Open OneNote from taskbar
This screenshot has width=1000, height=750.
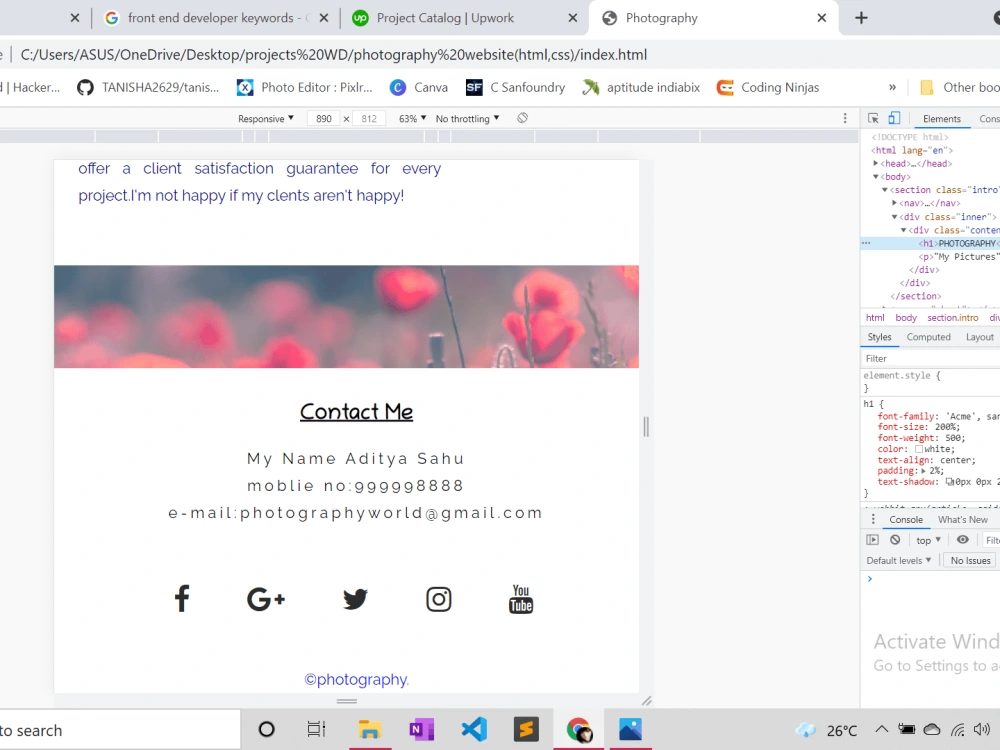click(422, 730)
